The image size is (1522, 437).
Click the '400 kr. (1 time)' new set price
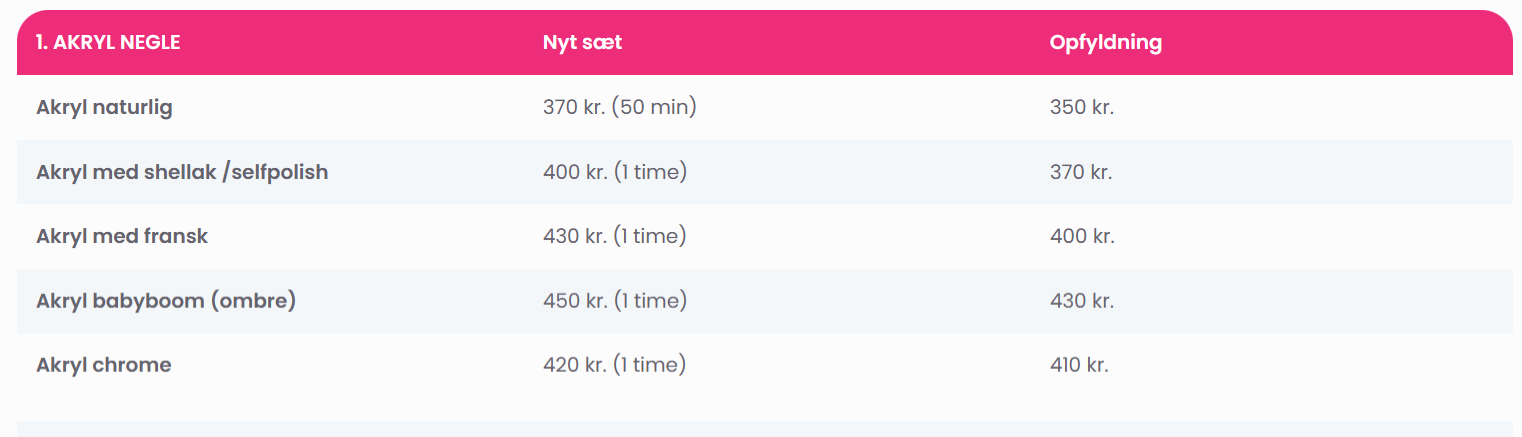(x=615, y=172)
